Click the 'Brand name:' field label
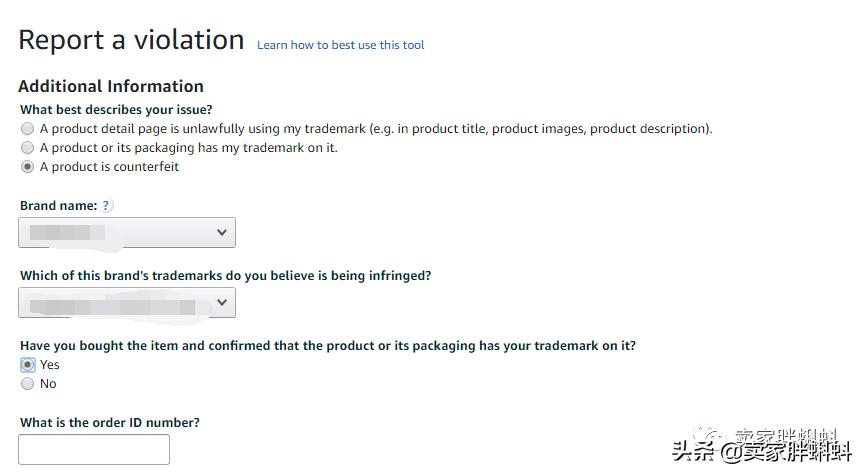Viewport: 866px width, 476px height. (x=58, y=205)
